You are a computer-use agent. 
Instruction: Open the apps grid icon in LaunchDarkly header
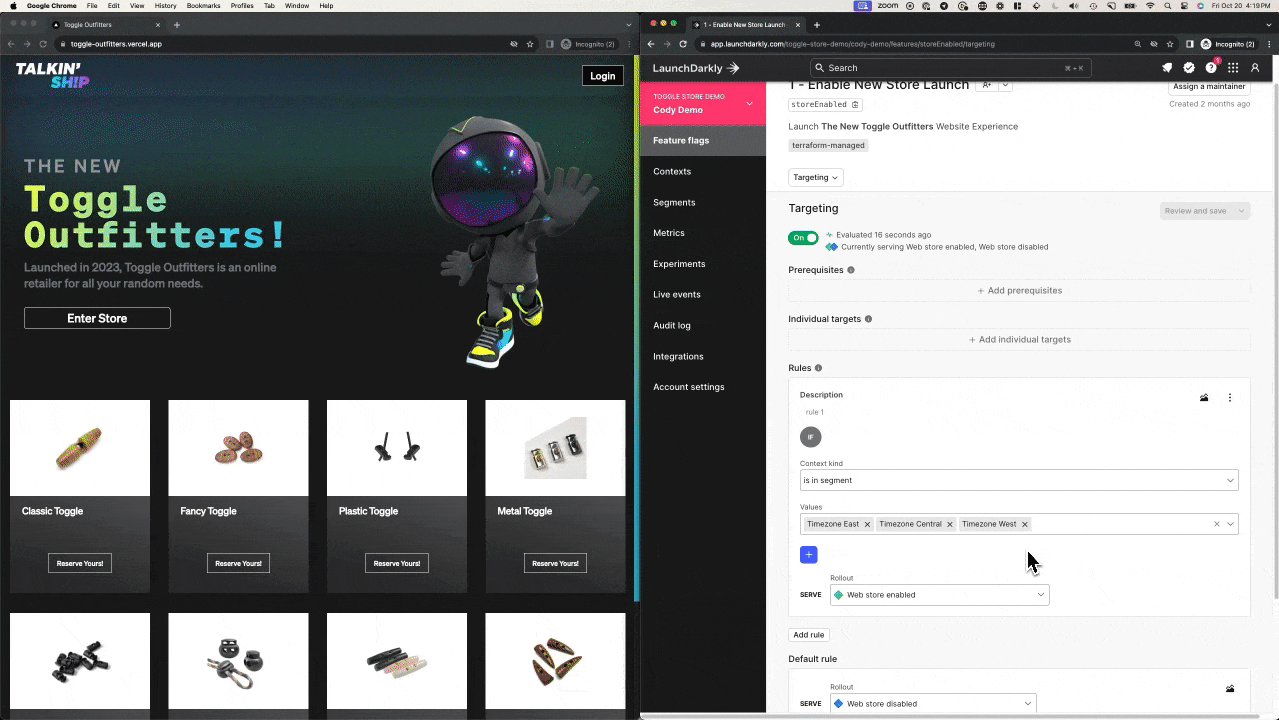point(1233,68)
